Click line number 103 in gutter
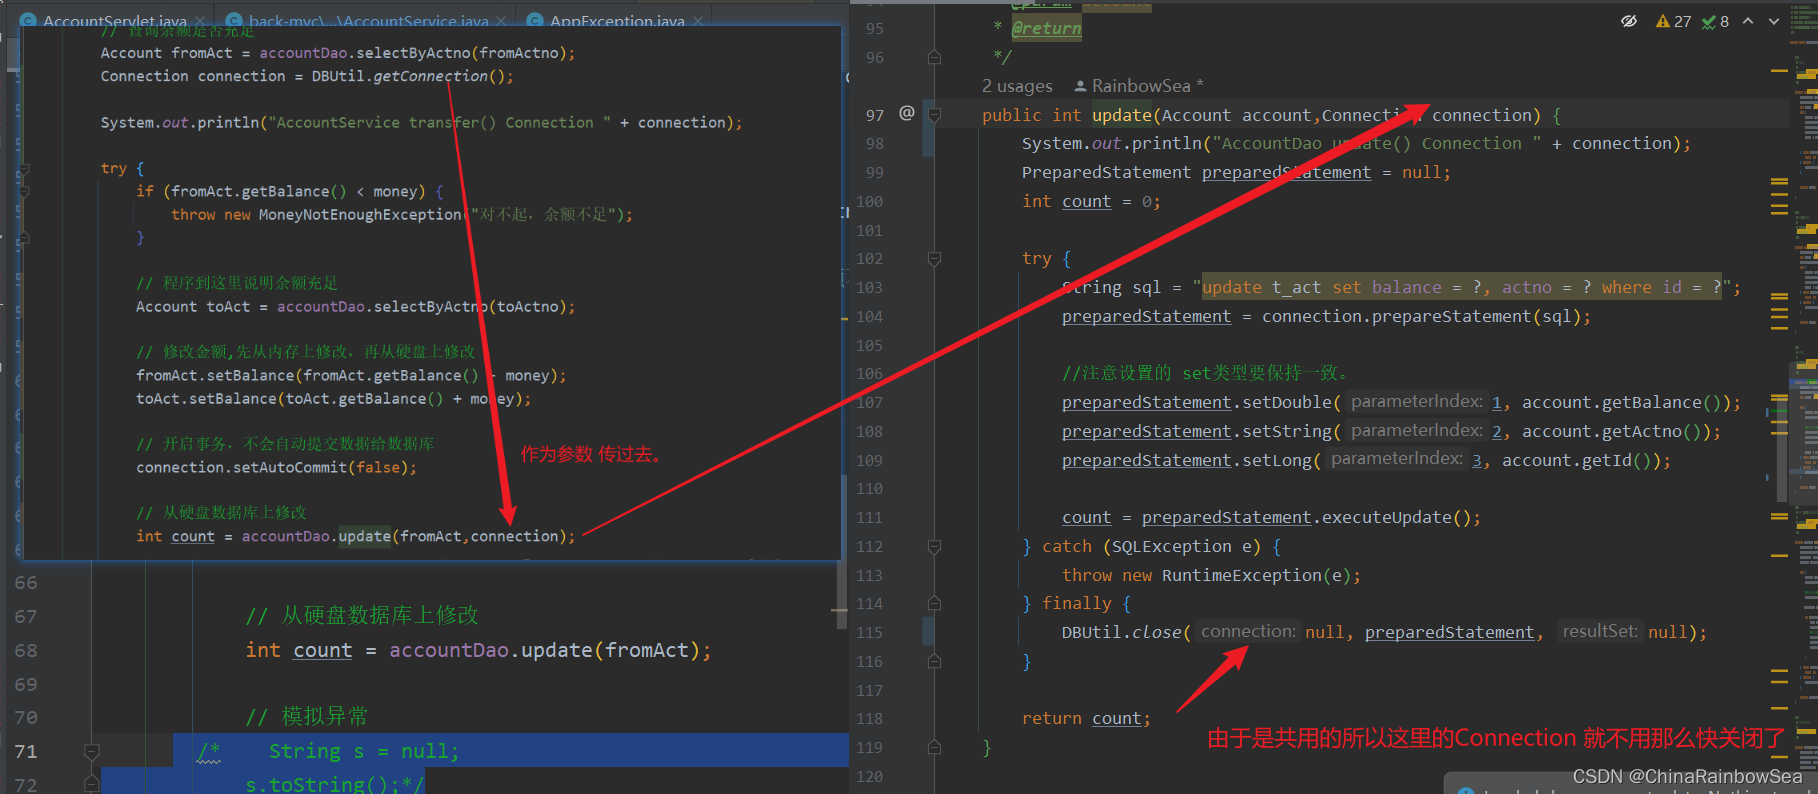 click(869, 288)
